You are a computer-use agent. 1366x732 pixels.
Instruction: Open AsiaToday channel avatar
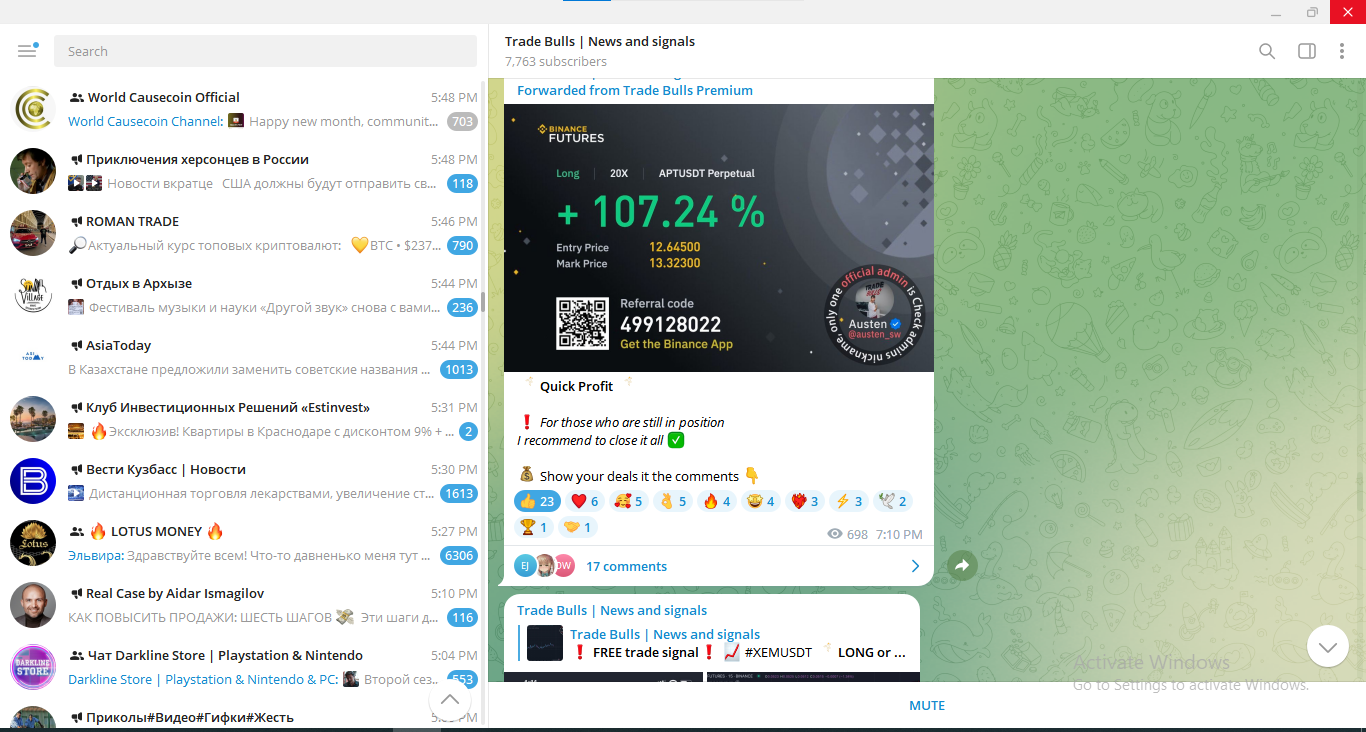coord(33,357)
